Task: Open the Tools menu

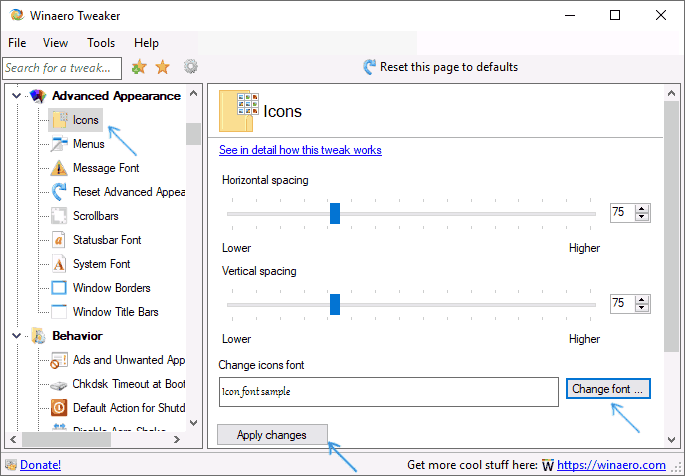Action: 101,43
